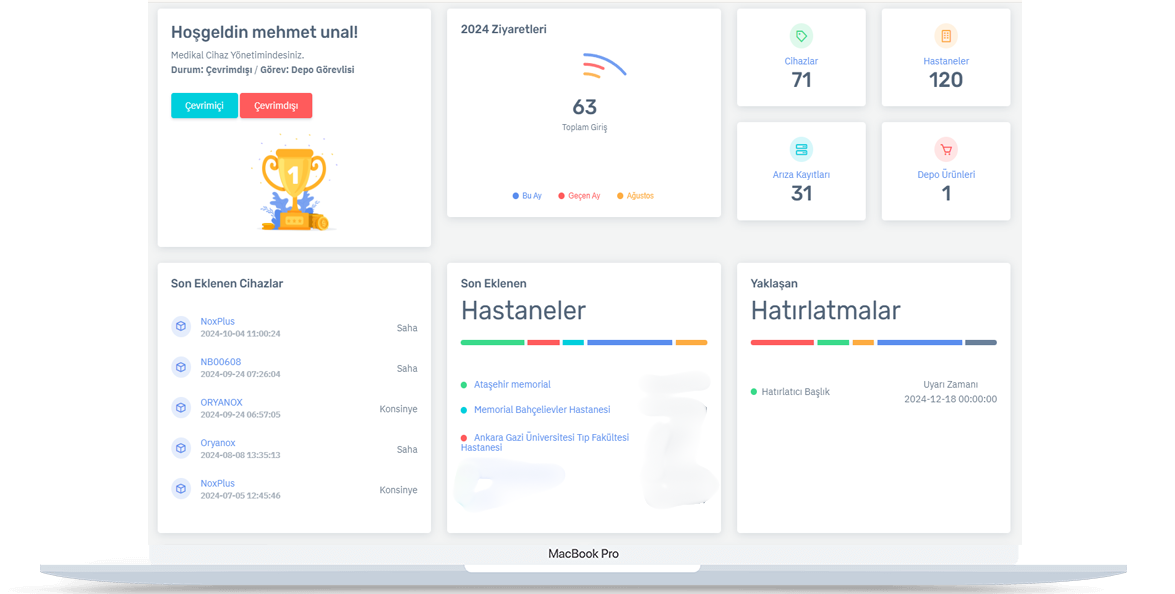Image resolution: width=1175 pixels, height=594 pixels.
Task: Set status with the Çevrimiçi button
Action: click(x=204, y=106)
